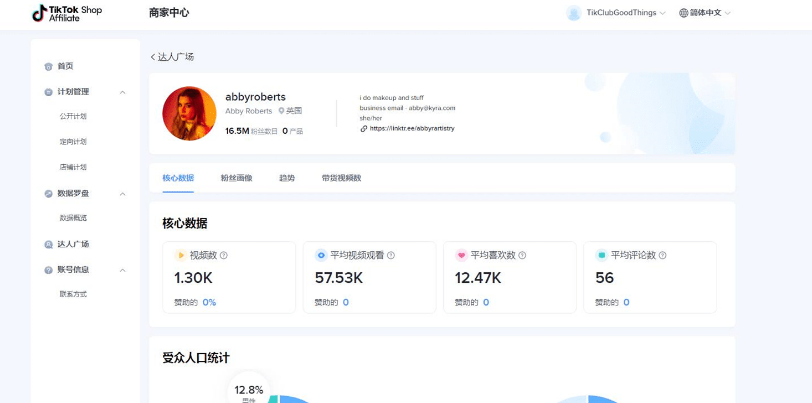Collapse the 账号信息 sidebar section
The image size is (812, 403).
(x=123, y=270)
